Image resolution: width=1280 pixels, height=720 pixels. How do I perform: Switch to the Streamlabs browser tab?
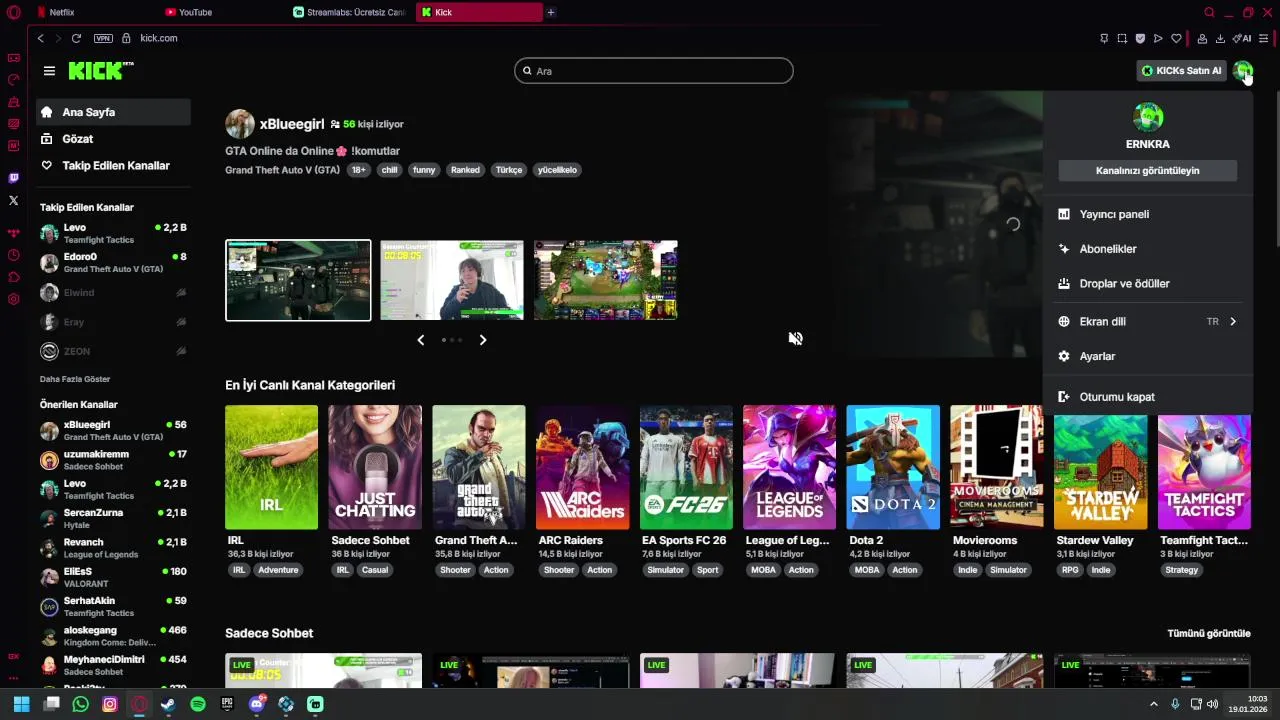(351, 12)
